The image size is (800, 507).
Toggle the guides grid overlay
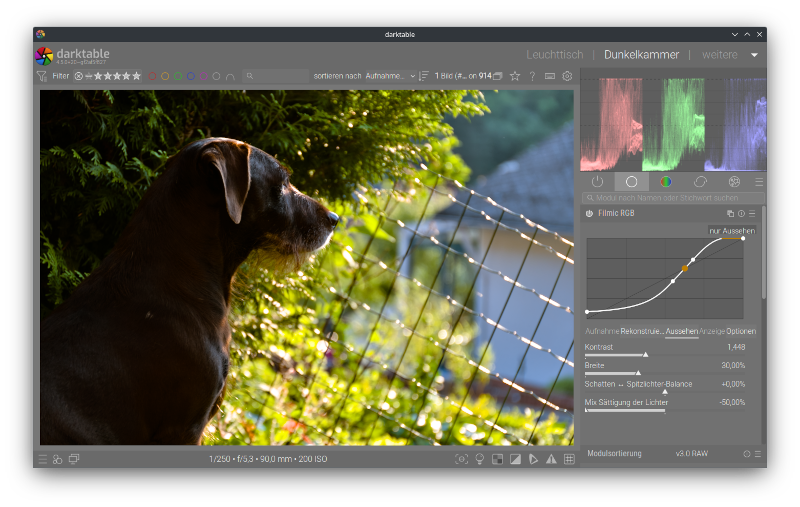[569, 459]
